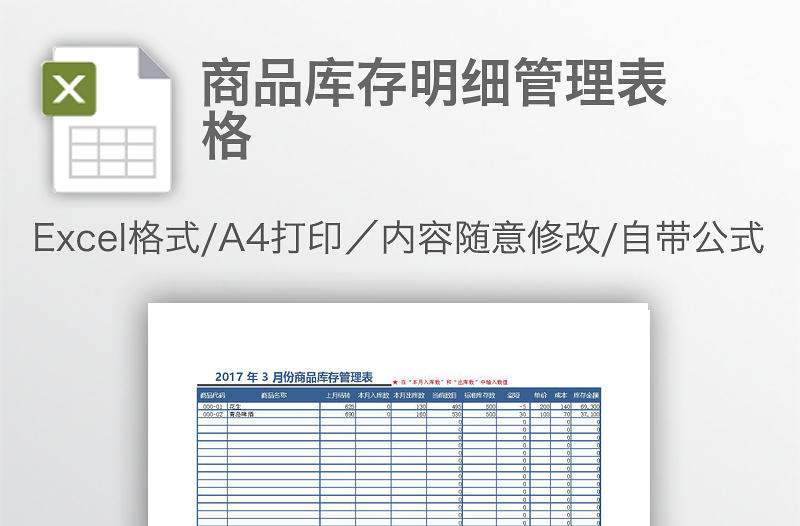Image resolution: width=800 pixels, height=526 pixels.
Task: Click the red star note about 入库数
Action: (451, 382)
